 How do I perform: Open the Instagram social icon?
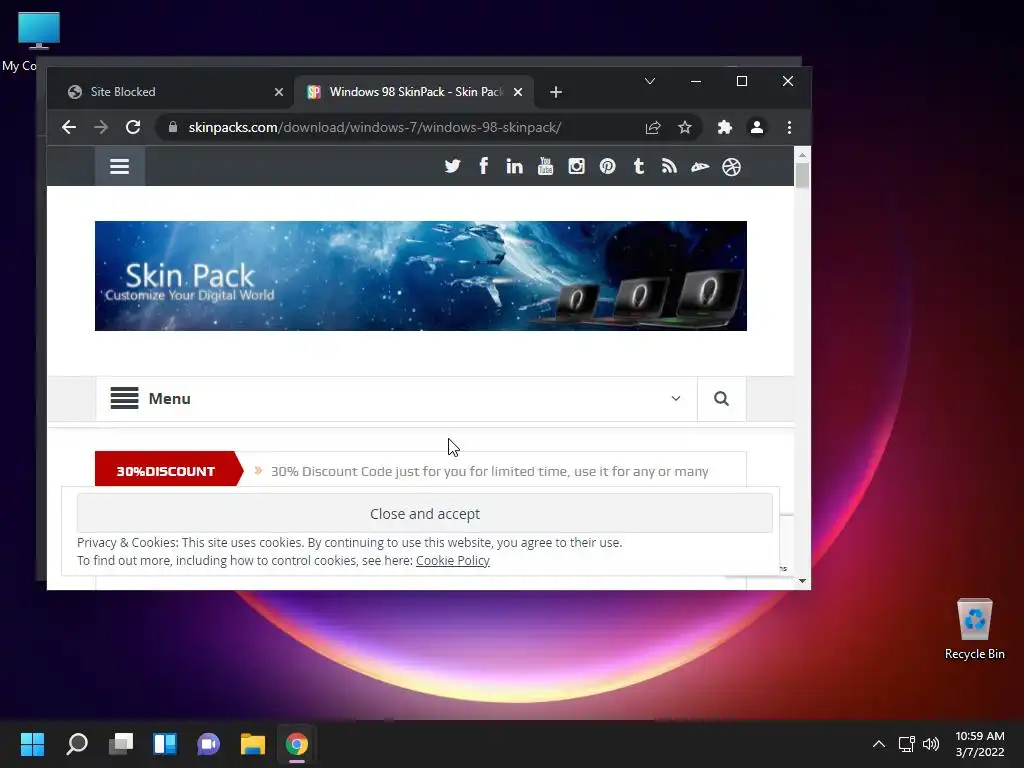click(576, 167)
